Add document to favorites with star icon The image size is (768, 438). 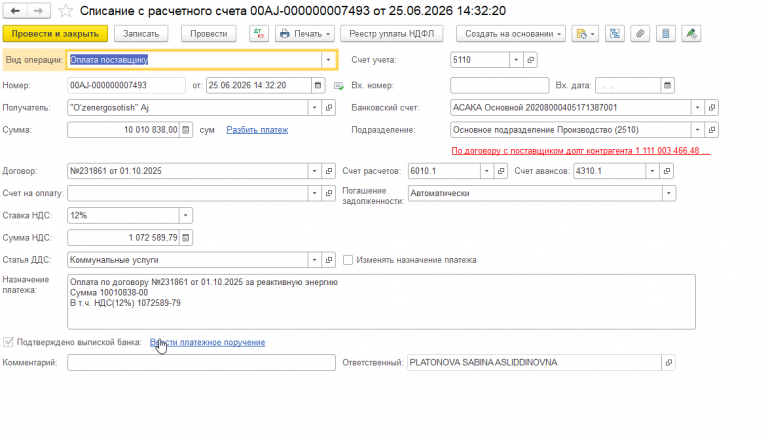tap(65, 11)
